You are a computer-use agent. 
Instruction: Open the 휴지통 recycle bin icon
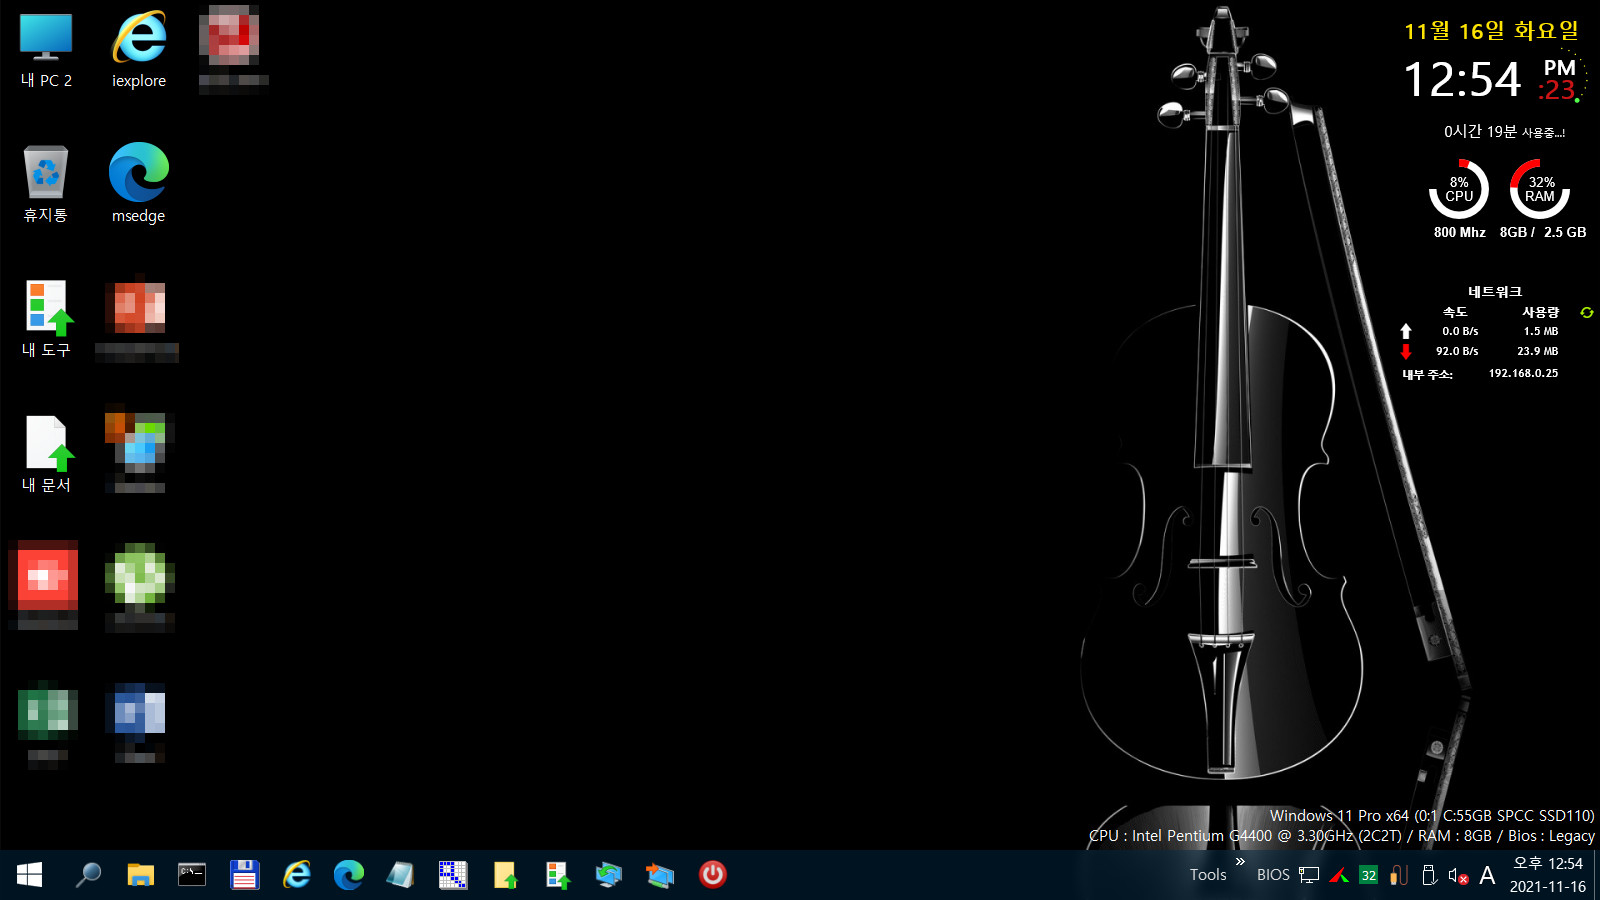pos(46,185)
